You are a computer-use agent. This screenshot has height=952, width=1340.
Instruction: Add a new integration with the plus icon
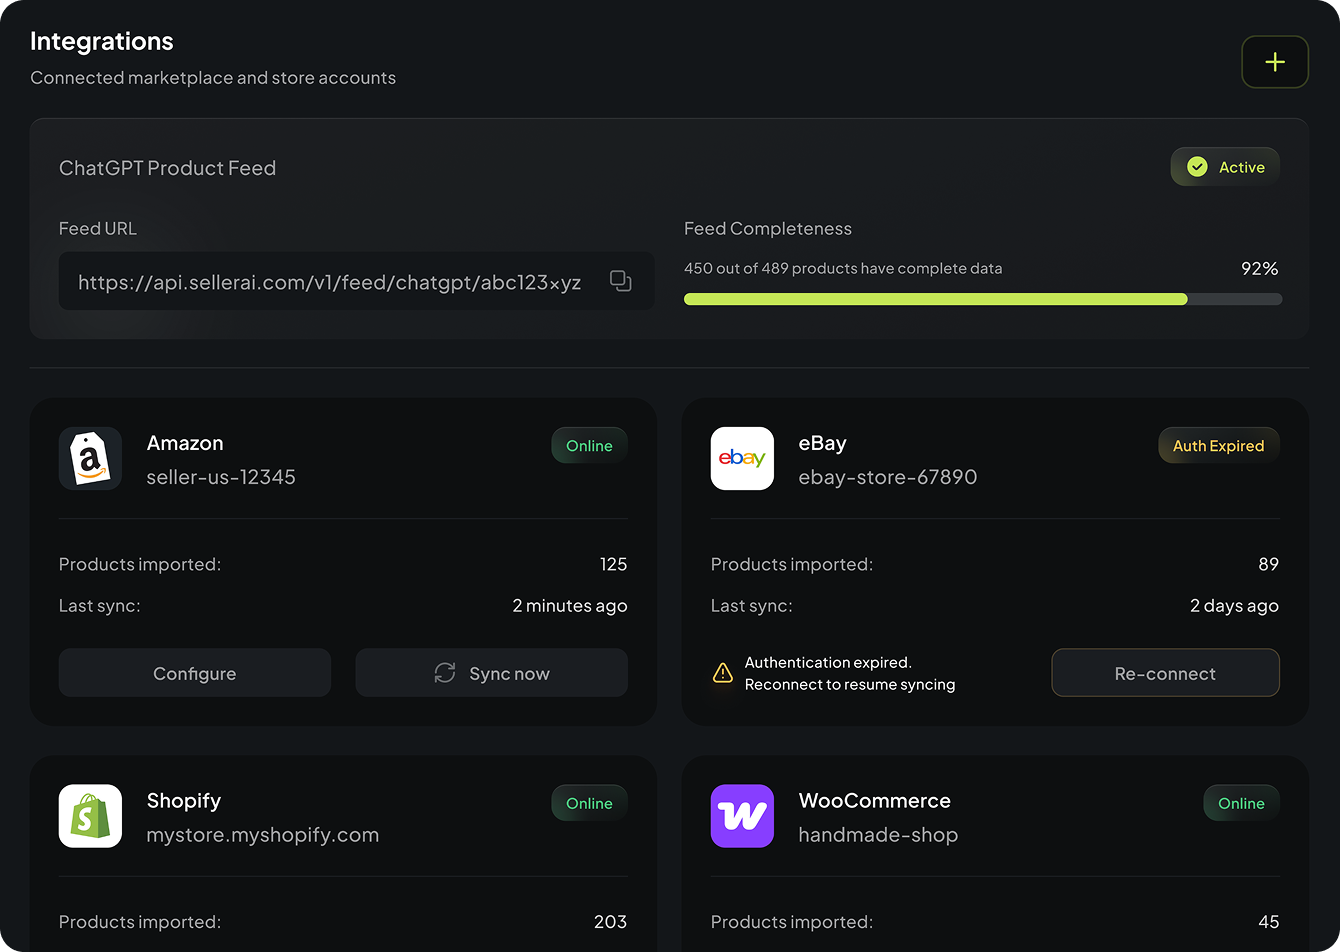pos(1275,62)
